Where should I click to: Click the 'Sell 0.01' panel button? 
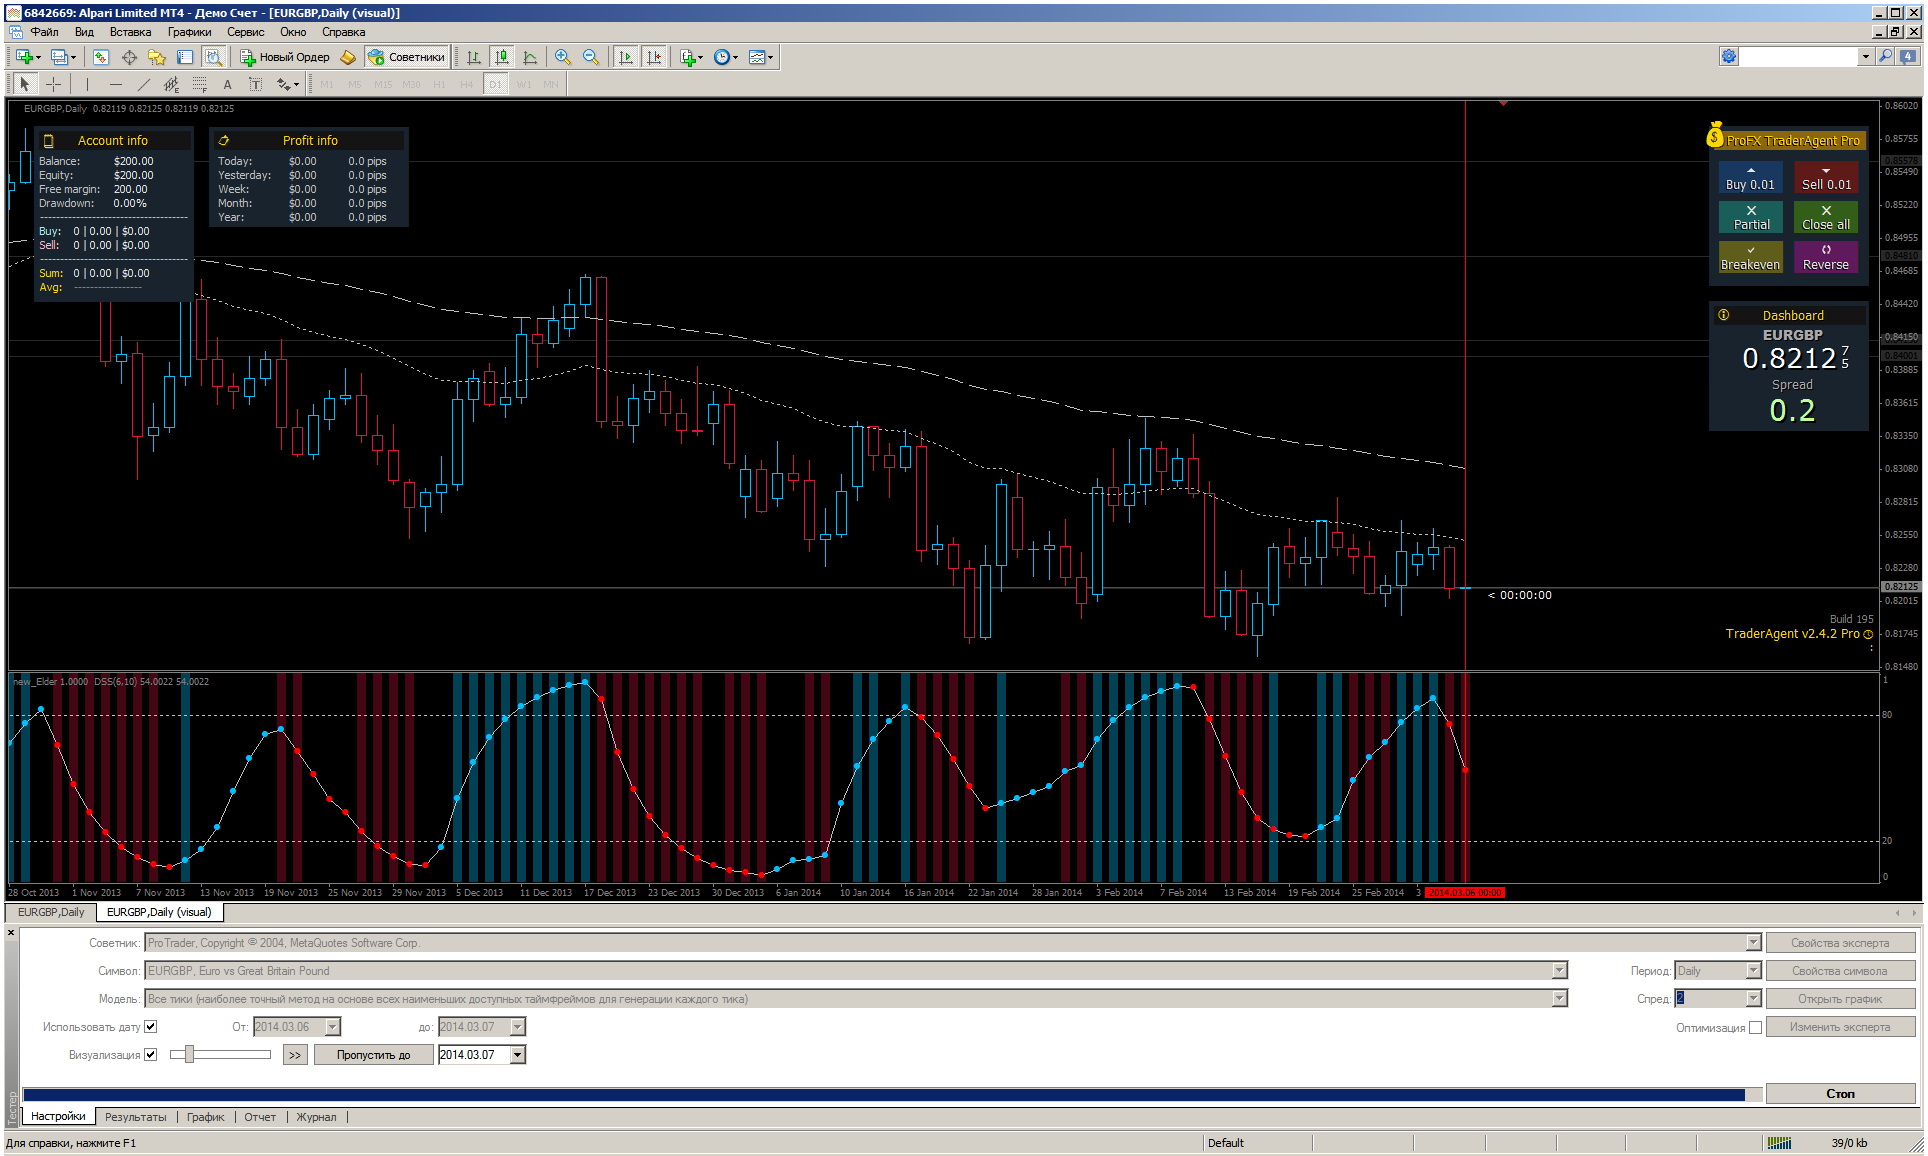coord(1826,178)
